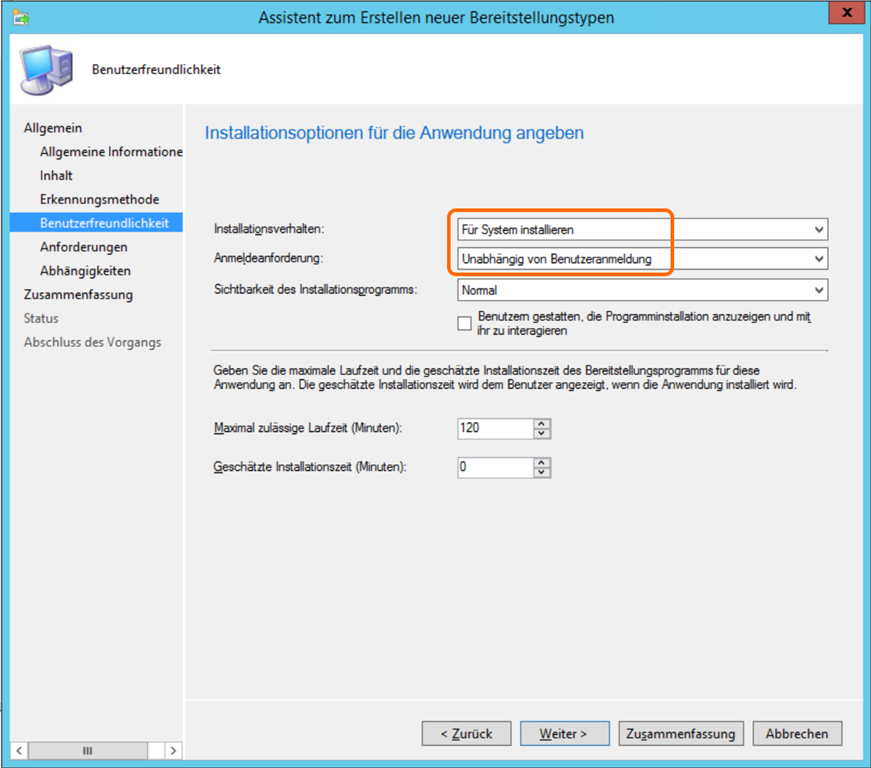Click the Maximal zulässige Laufzeit input field
This screenshot has width=871, height=768.
494,428
